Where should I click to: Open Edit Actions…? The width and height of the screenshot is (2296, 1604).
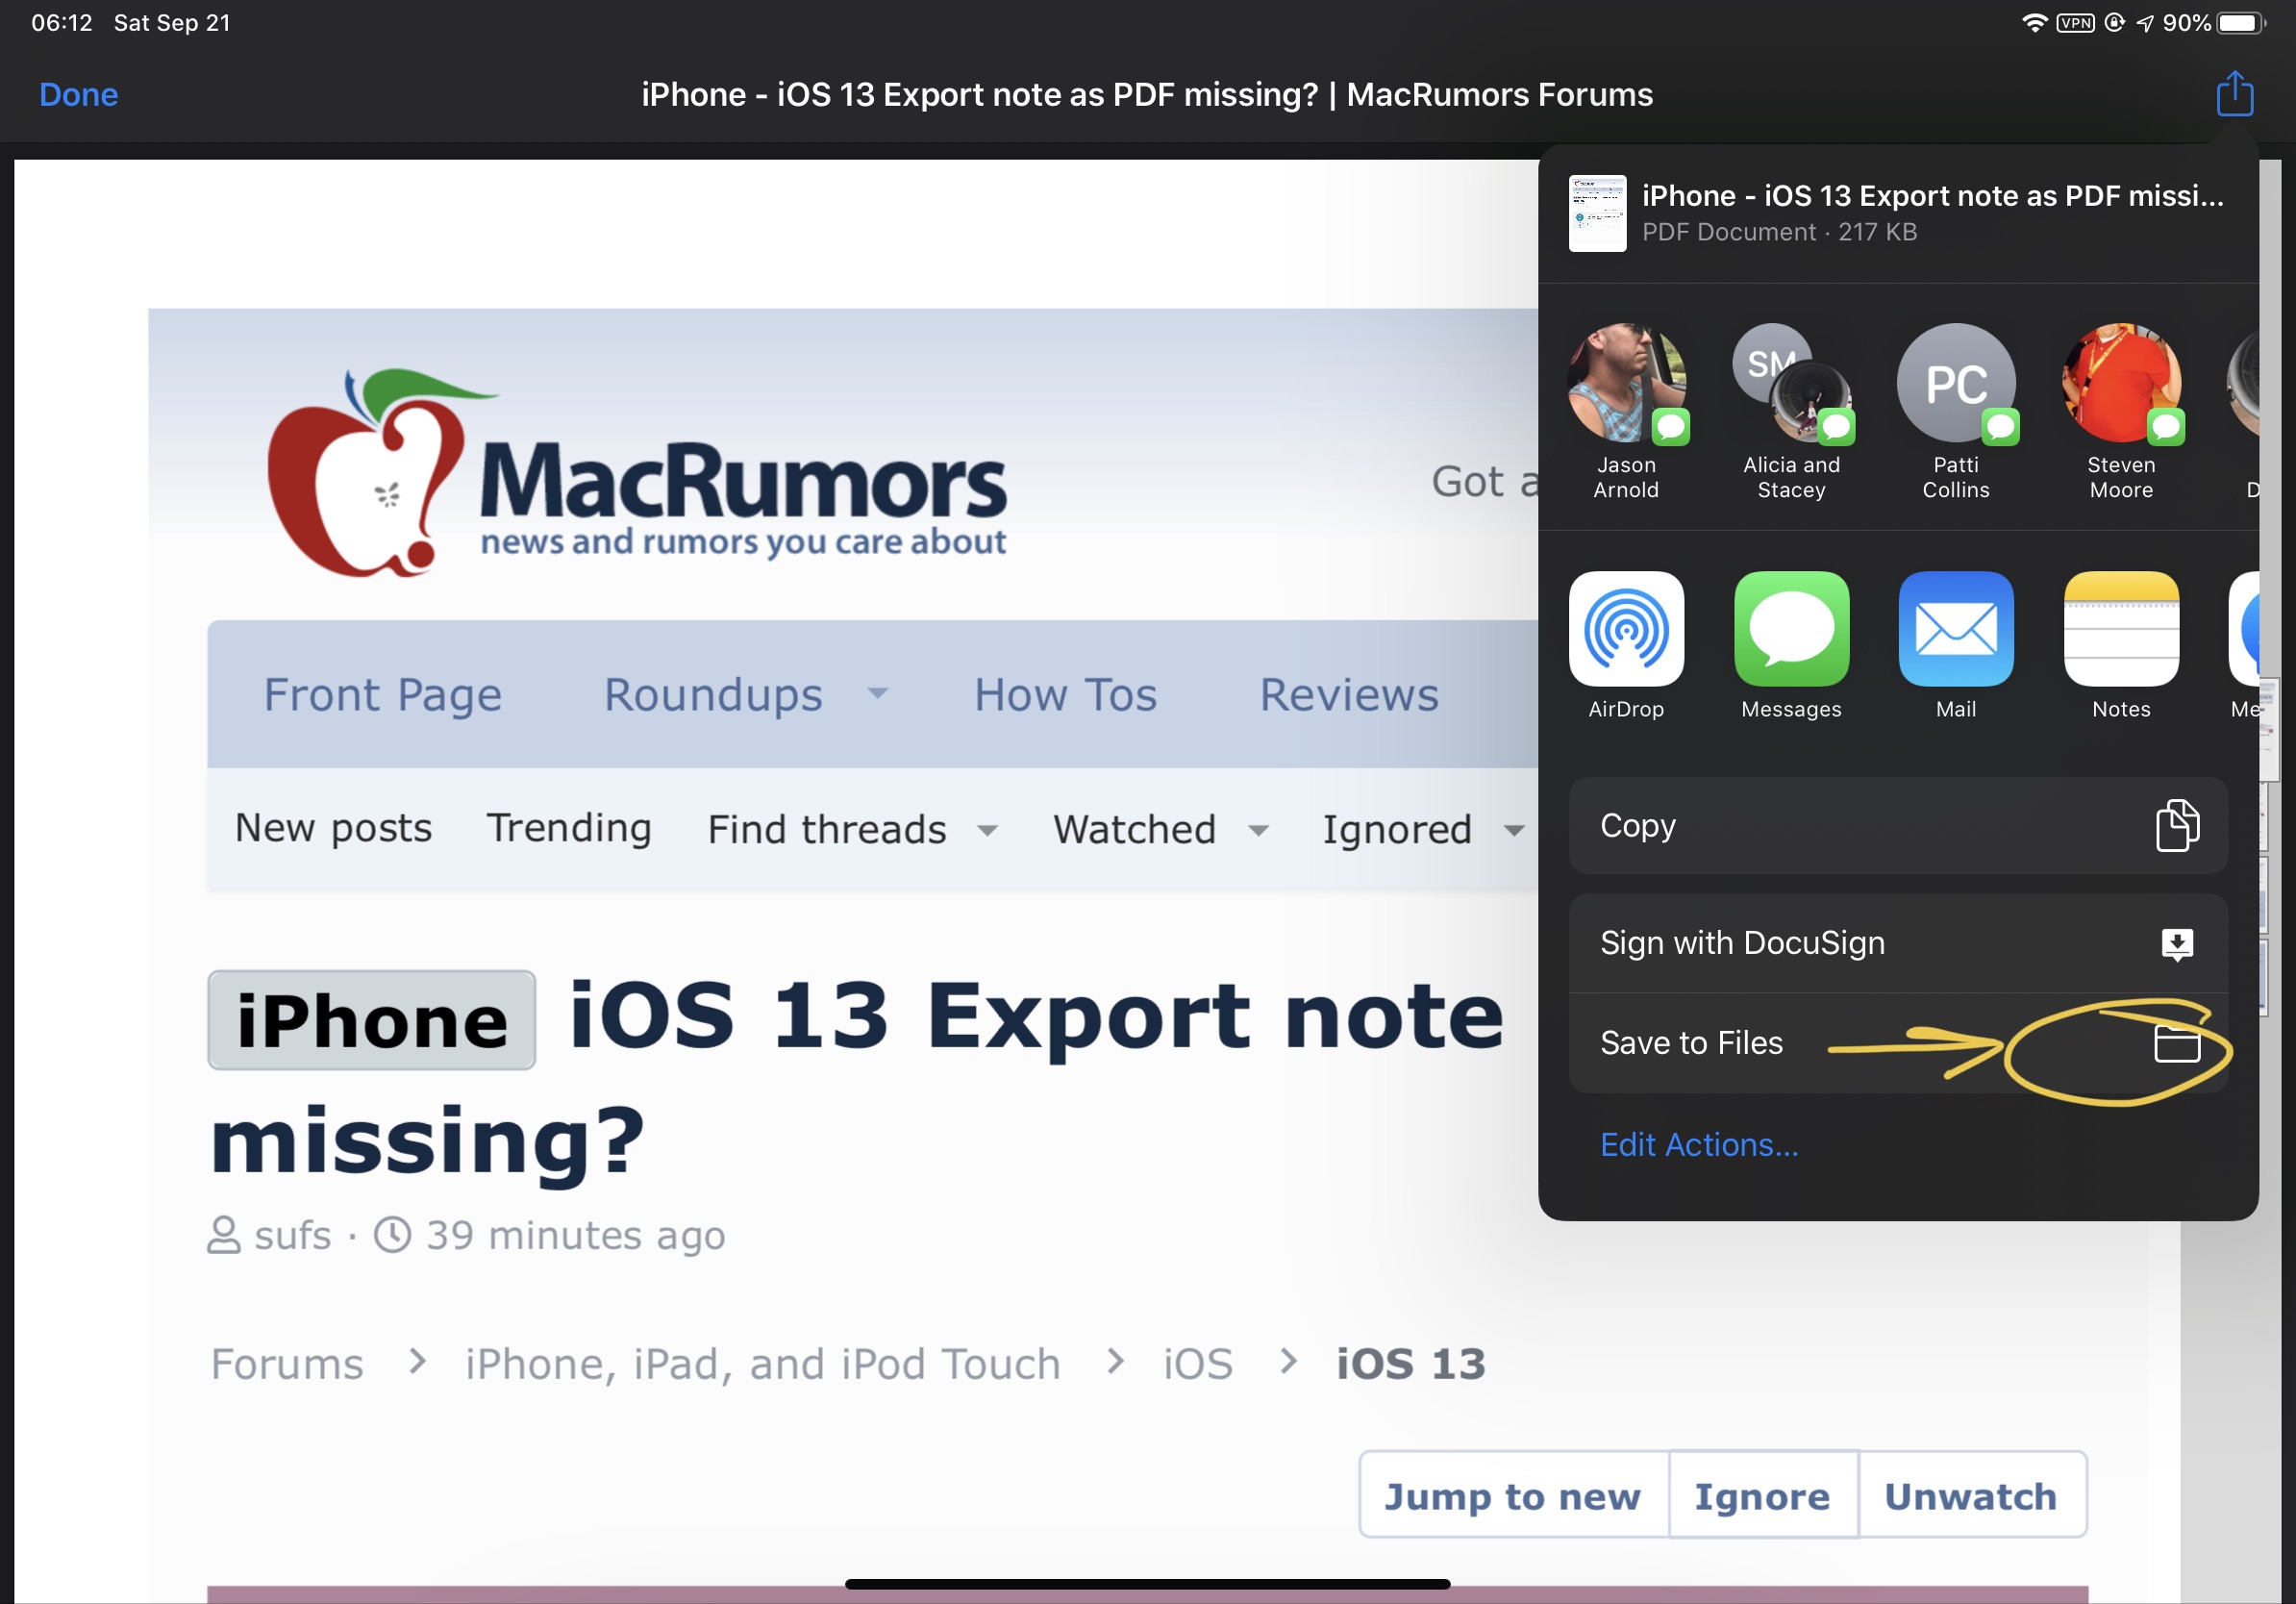point(1698,1145)
